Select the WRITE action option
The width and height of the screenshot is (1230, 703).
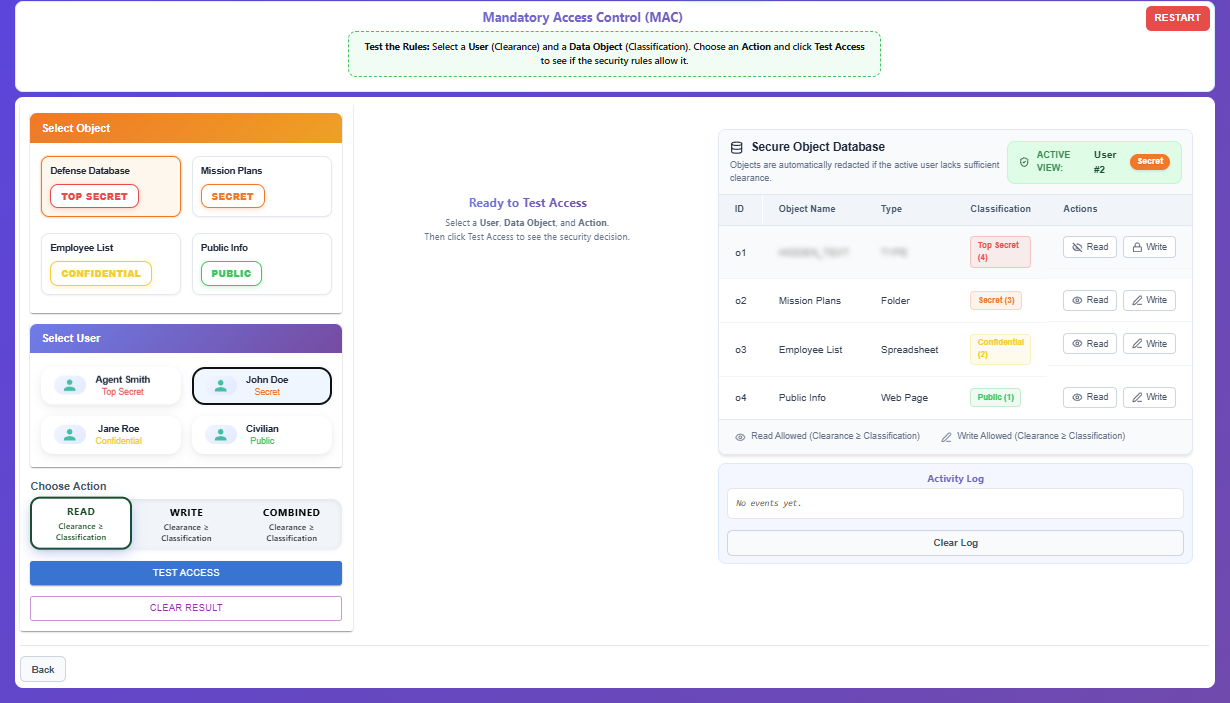click(x=186, y=523)
